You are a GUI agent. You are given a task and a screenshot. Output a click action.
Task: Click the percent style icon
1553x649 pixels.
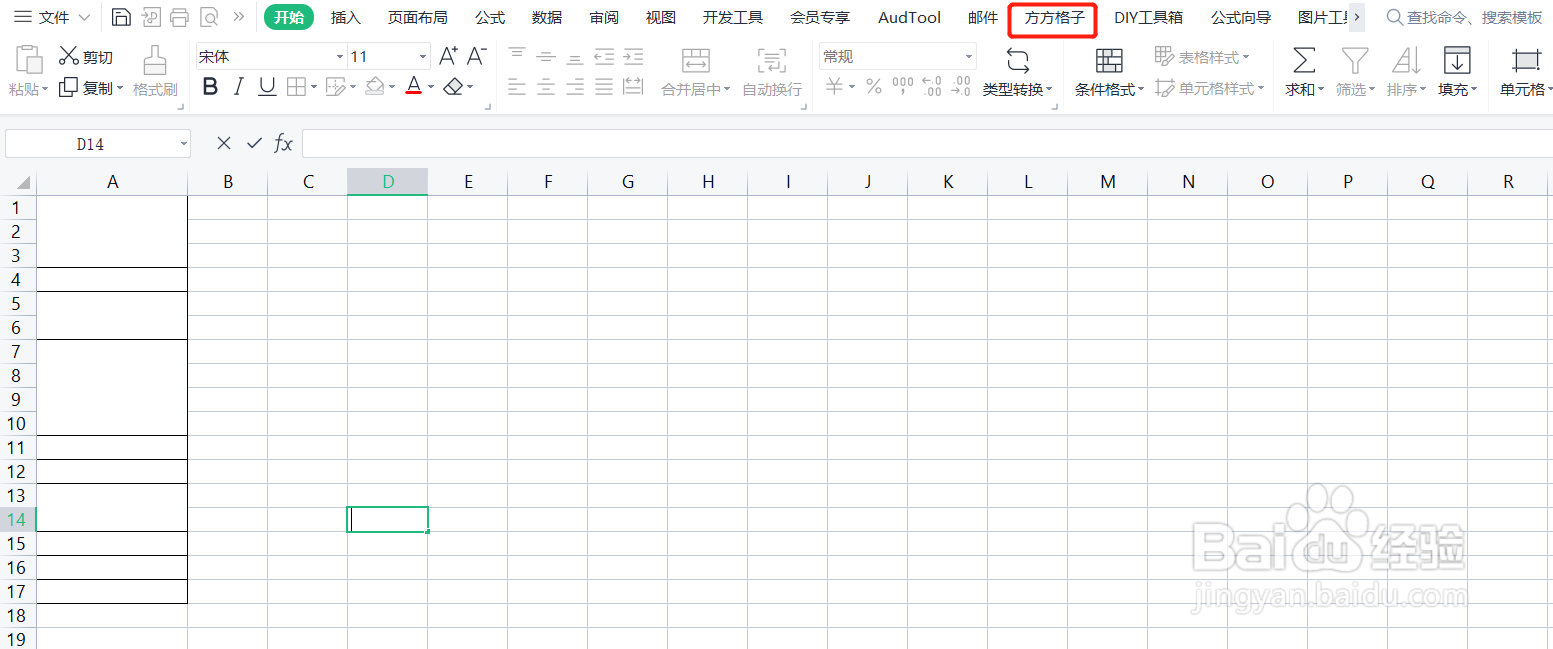click(874, 87)
